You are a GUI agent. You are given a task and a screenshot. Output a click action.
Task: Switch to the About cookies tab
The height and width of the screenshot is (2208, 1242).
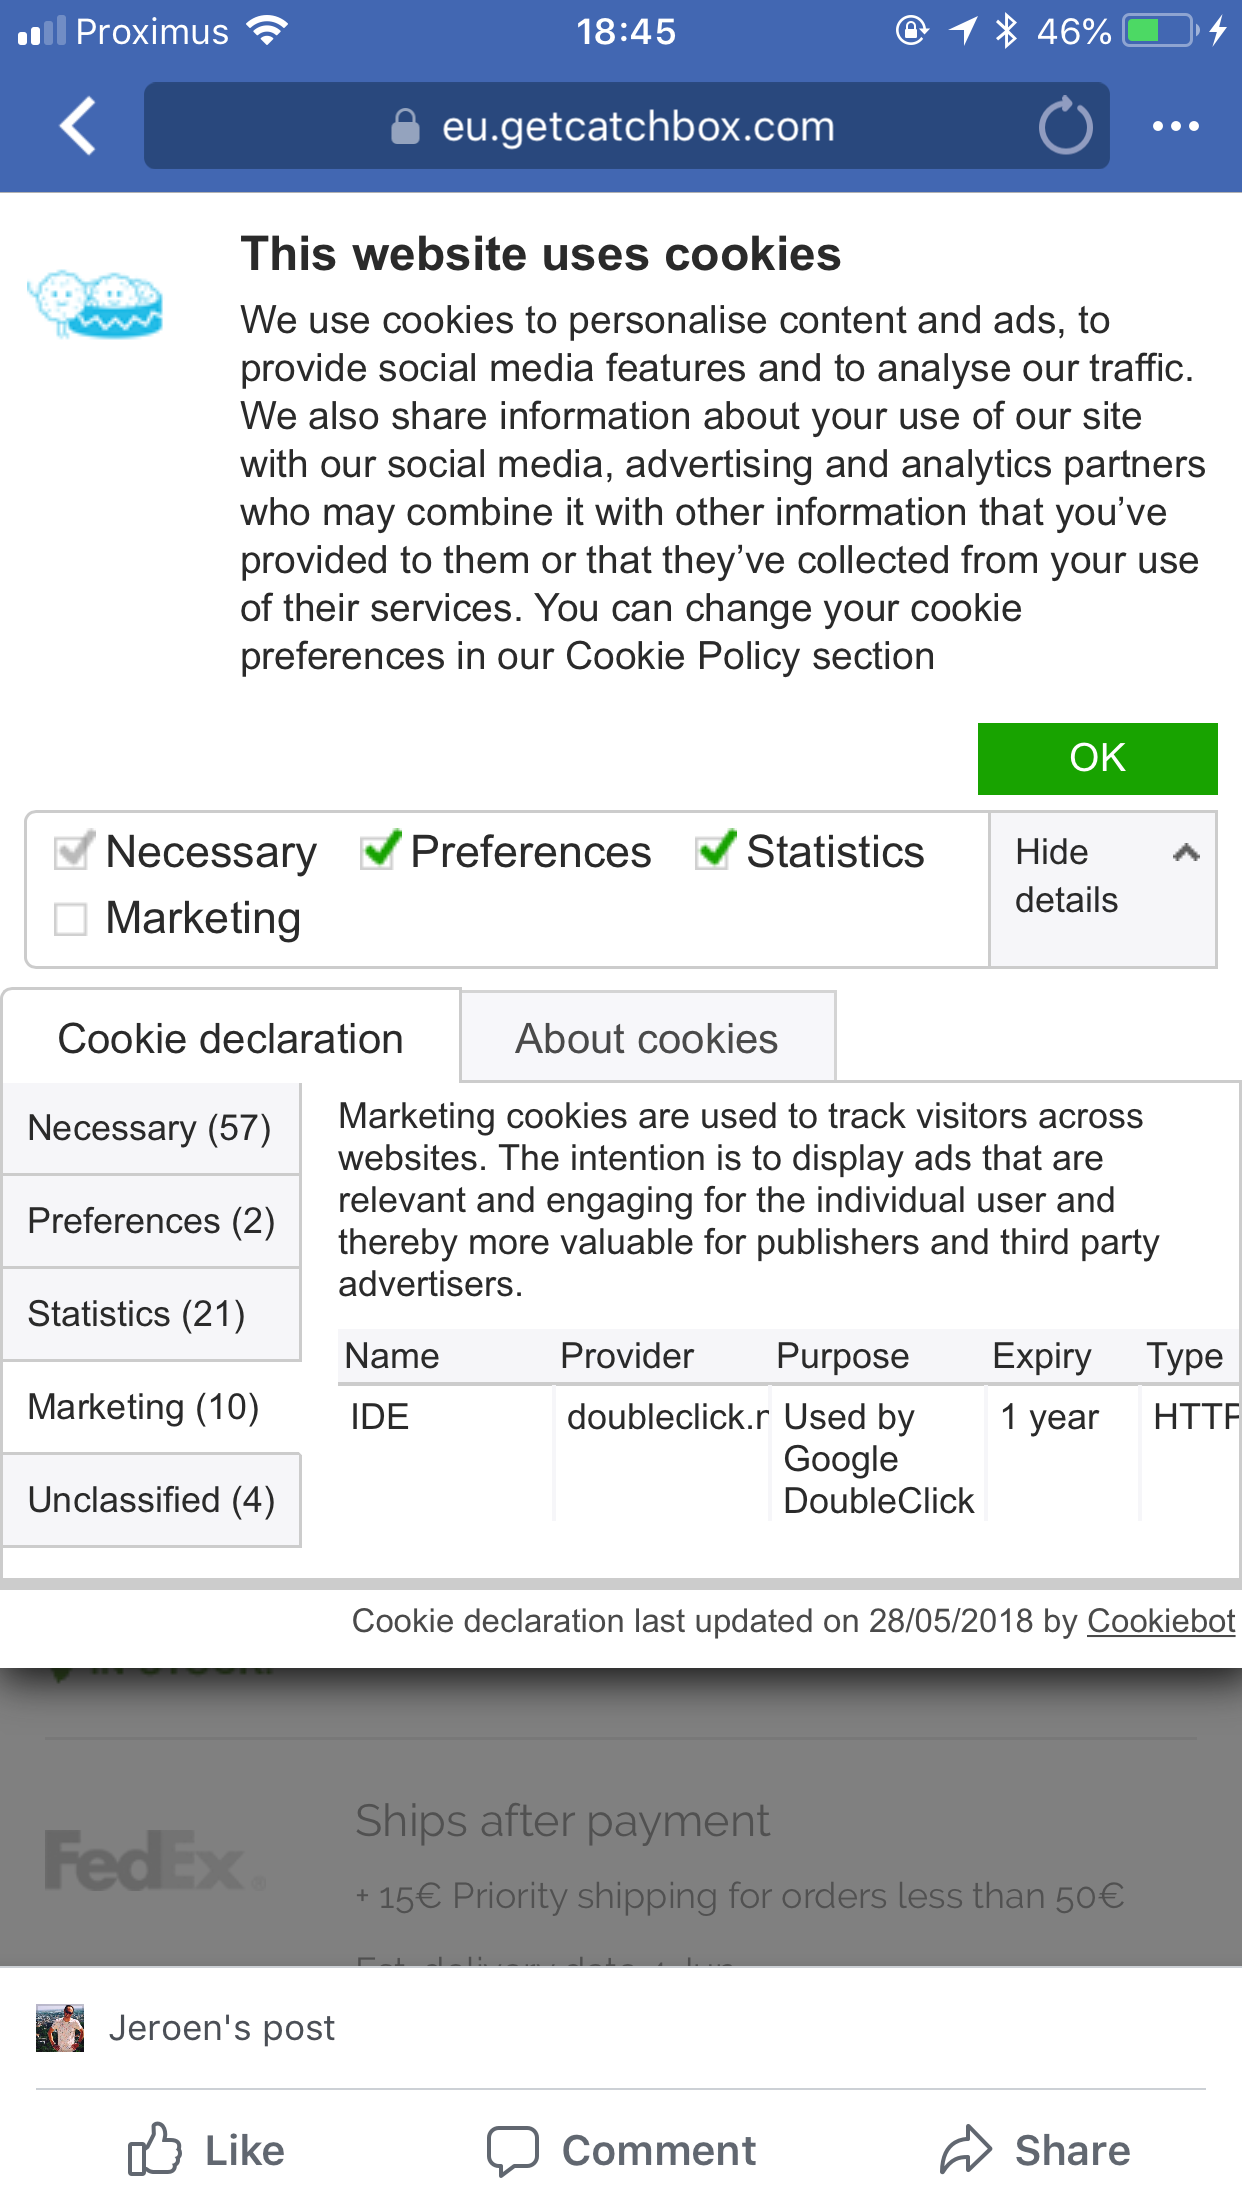647,1038
